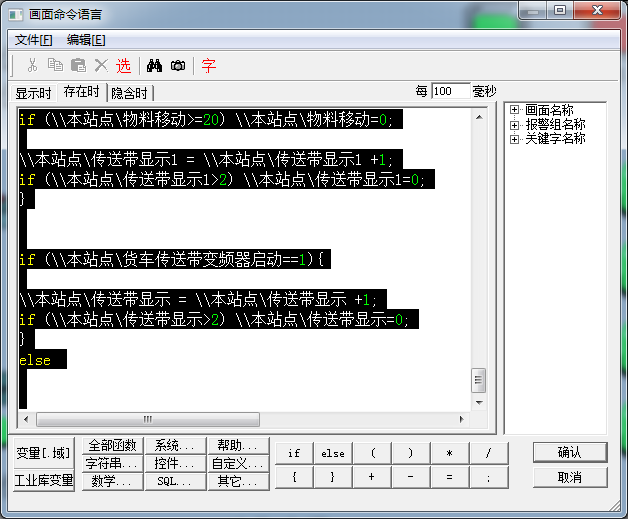Select 关键字名称 tree label

(x=555, y=139)
